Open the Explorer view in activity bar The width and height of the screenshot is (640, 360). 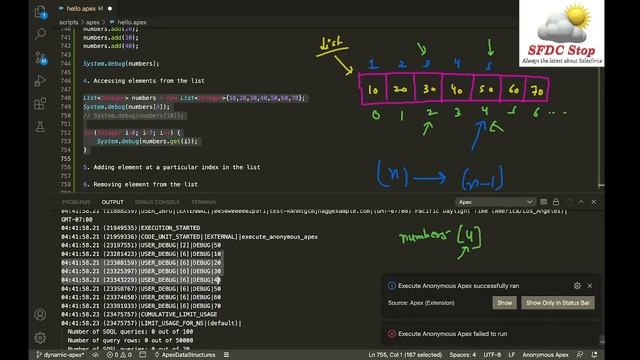pos(40,12)
